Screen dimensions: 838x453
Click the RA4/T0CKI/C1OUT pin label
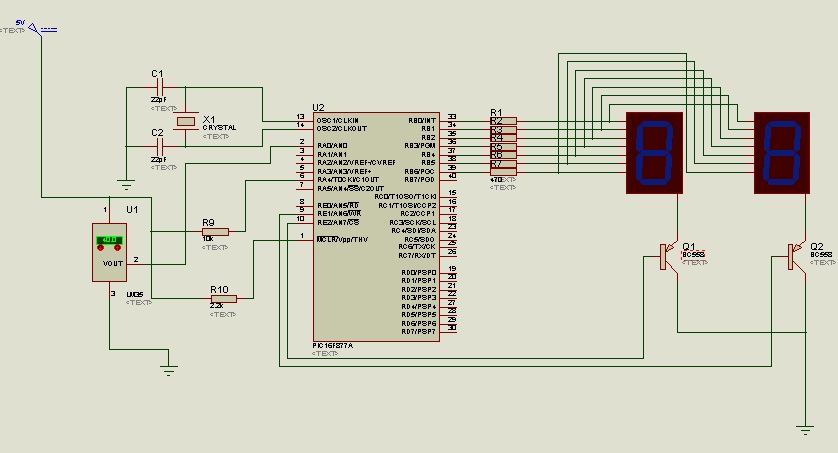point(348,179)
